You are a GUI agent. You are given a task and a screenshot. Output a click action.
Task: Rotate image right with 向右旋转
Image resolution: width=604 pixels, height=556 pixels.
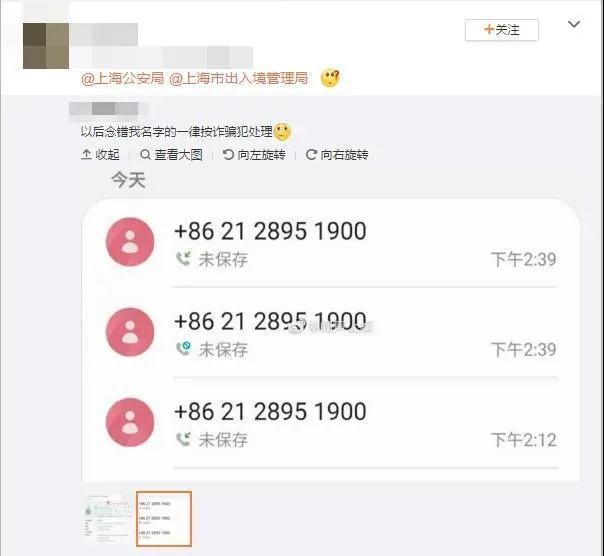pyautogui.click(x=337, y=155)
